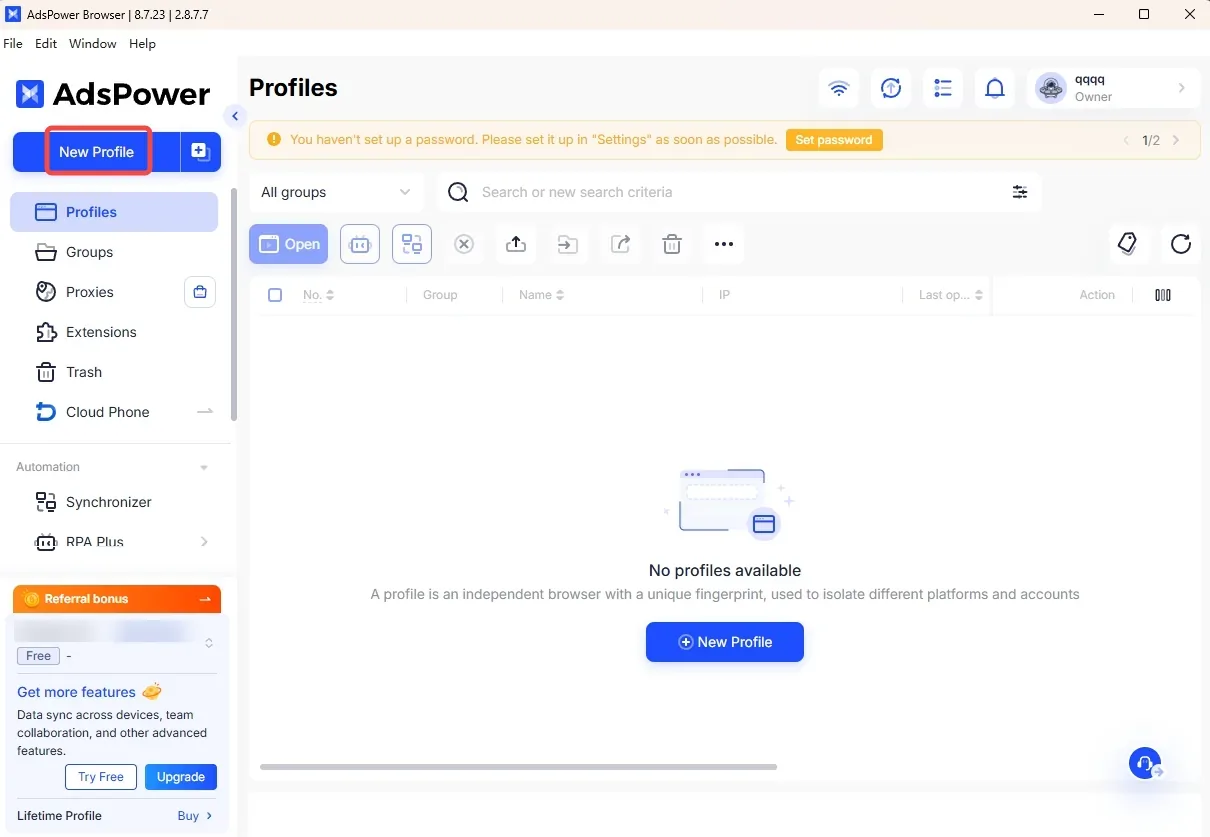Go to previous notice with left arrow
This screenshot has height=837, width=1210.
click(1126, 140)
